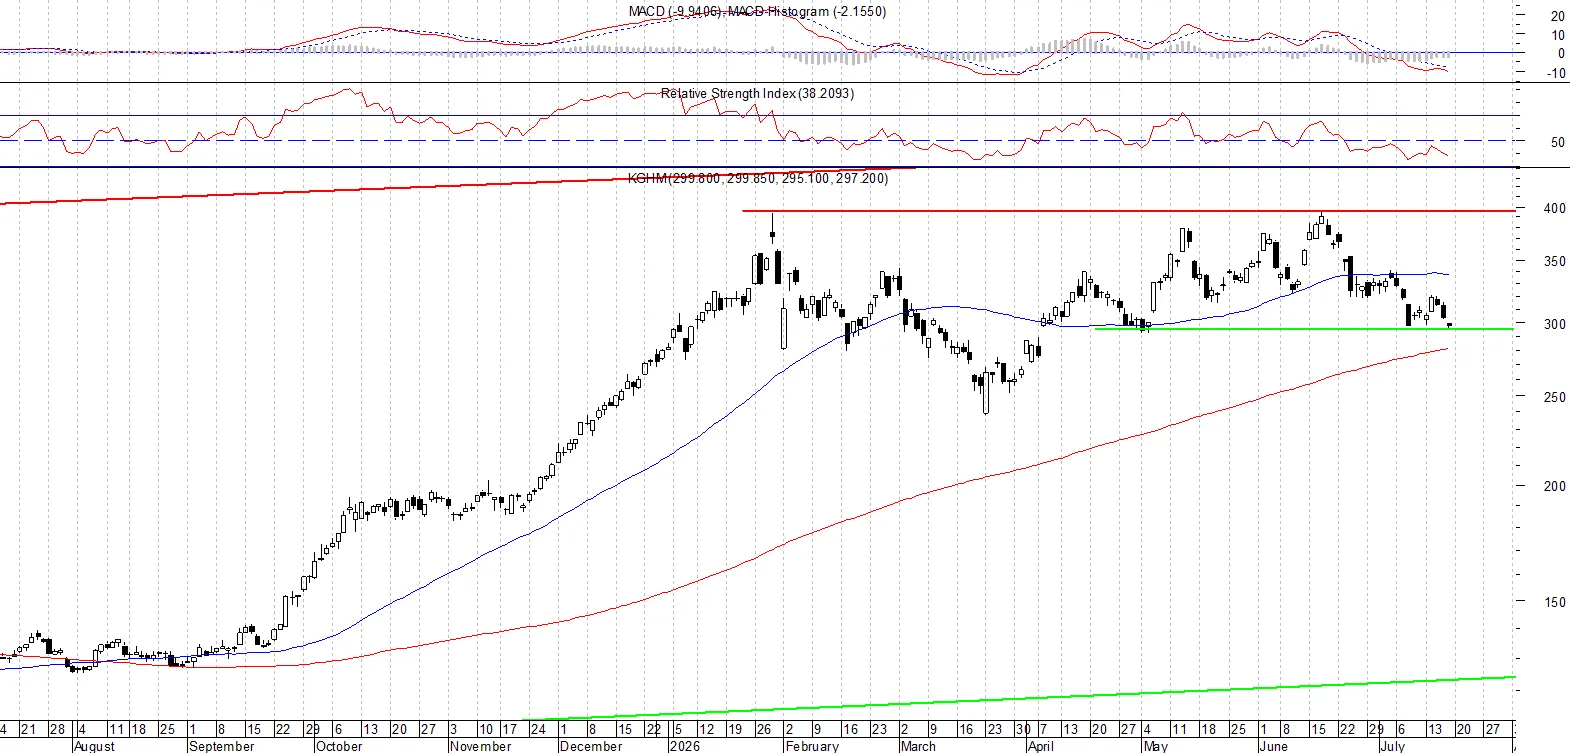Viewport: 1570px width, 753px height.
Task: Click the -10 value on MACD scale
Action: 1557,73
